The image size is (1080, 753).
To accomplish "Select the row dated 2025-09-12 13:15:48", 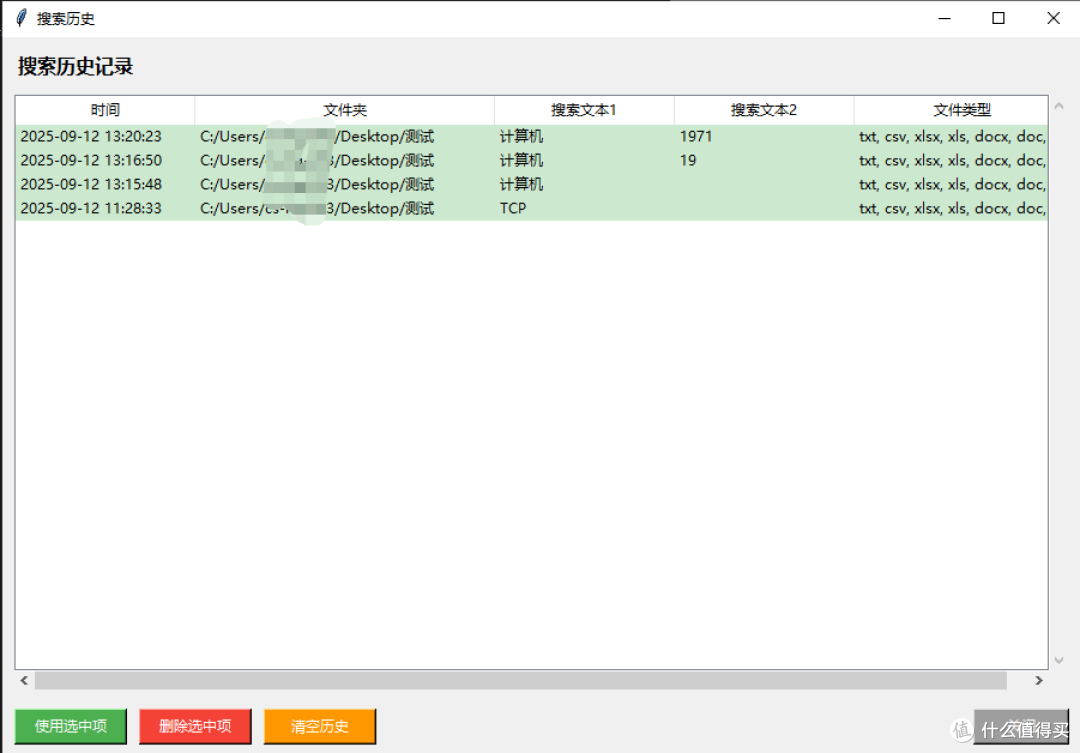I will point(532,185).
